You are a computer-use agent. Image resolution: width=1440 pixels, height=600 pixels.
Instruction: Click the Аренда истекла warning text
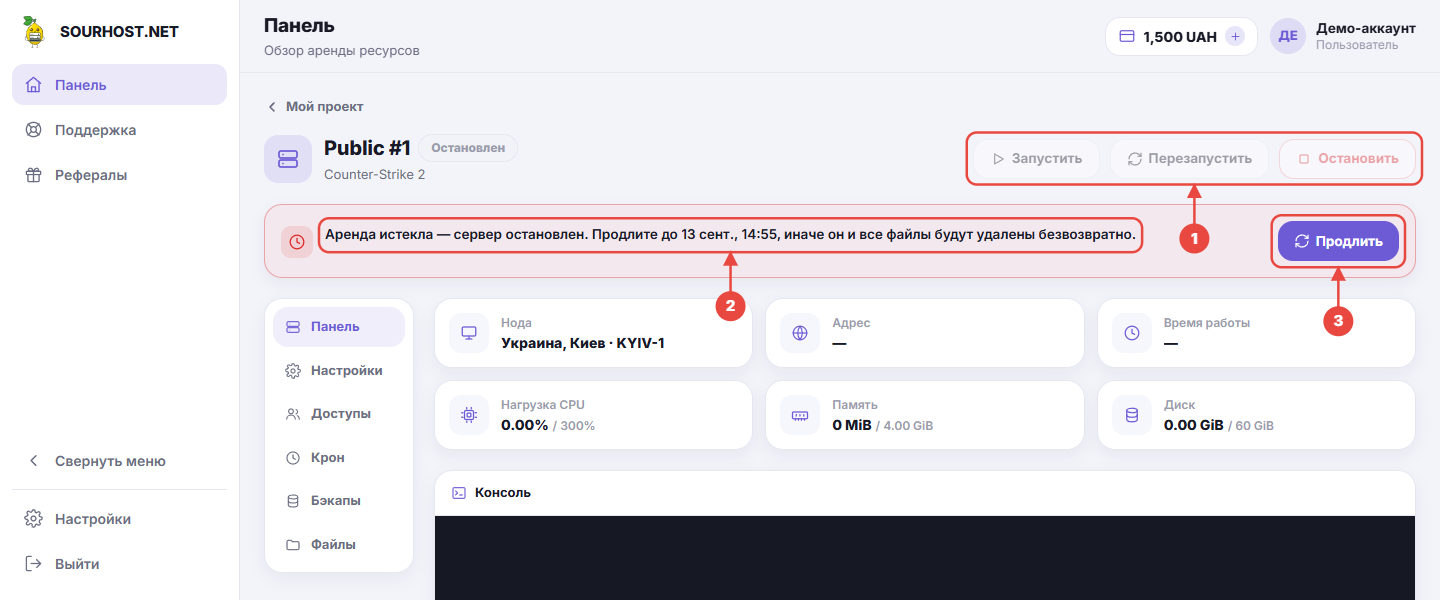731,236
